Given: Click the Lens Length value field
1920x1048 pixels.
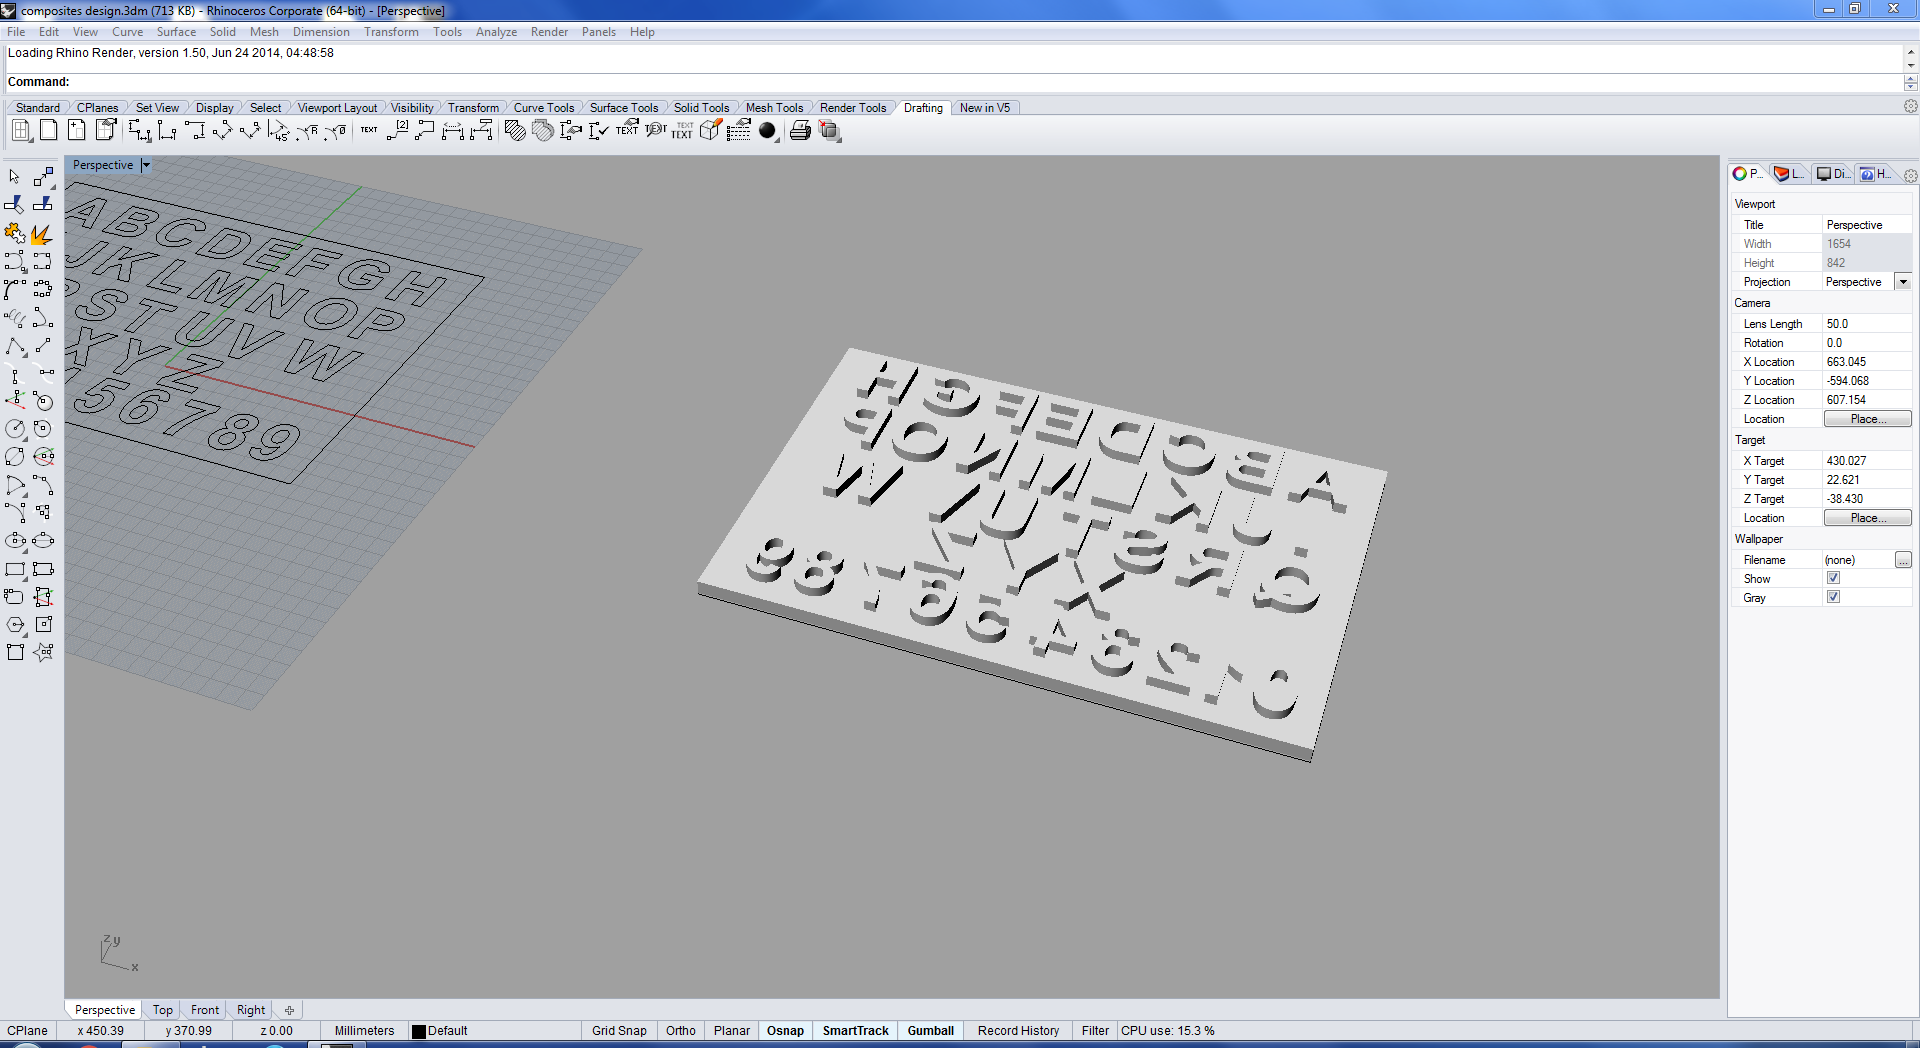Looking at the screenshot, I should (x=1866, y=324).
